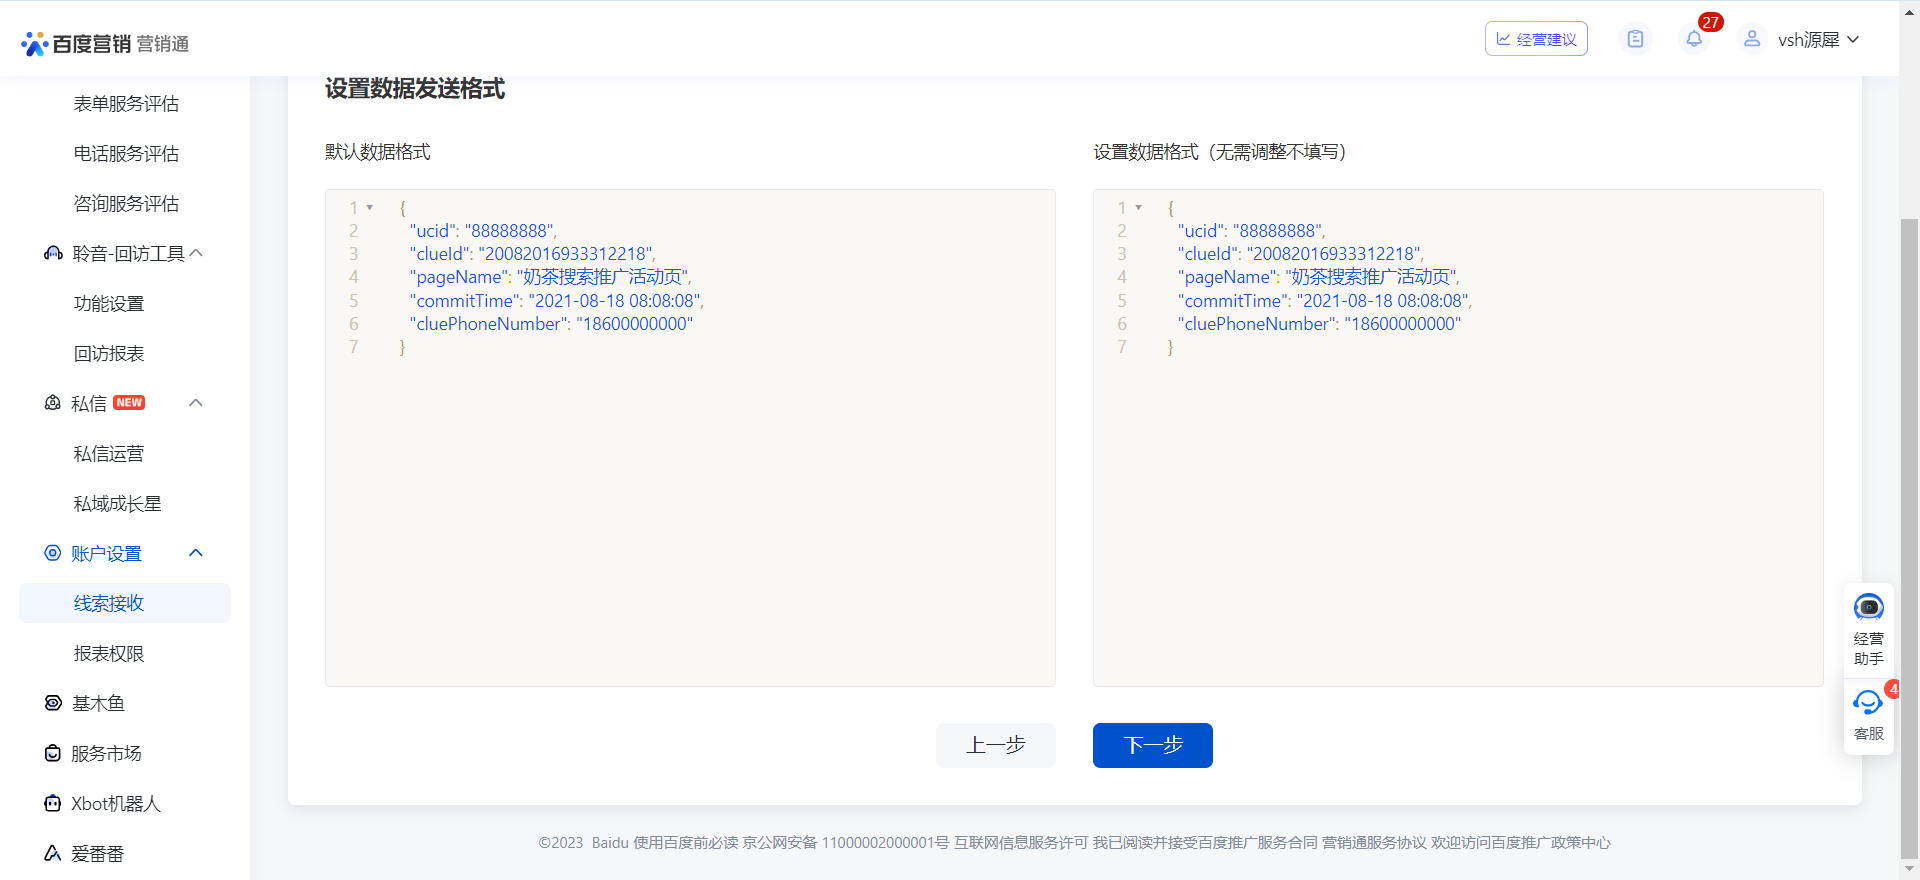Click the 聆音-回访工具 headset icon
The image size is (1920, 880).
point(53,253)
